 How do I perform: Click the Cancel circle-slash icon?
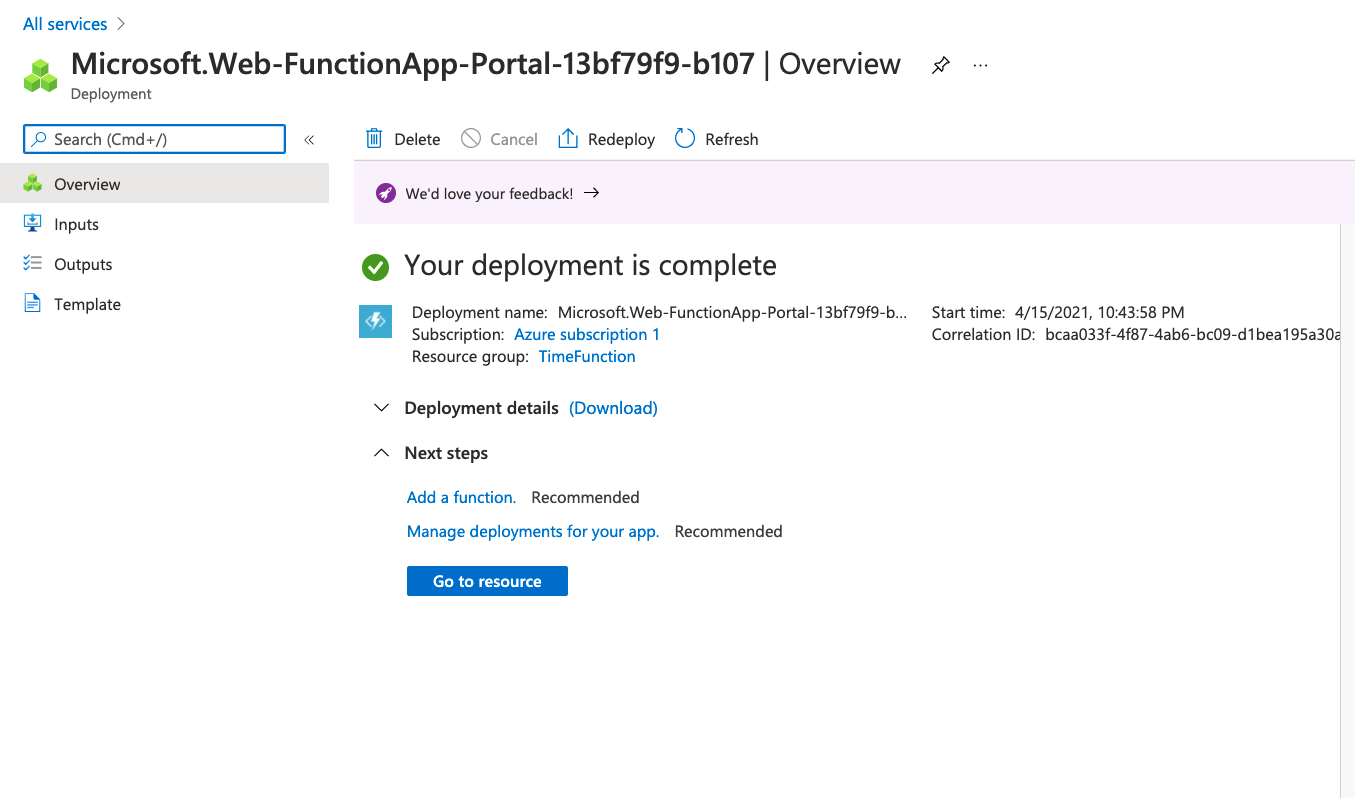tap(471, 138)
